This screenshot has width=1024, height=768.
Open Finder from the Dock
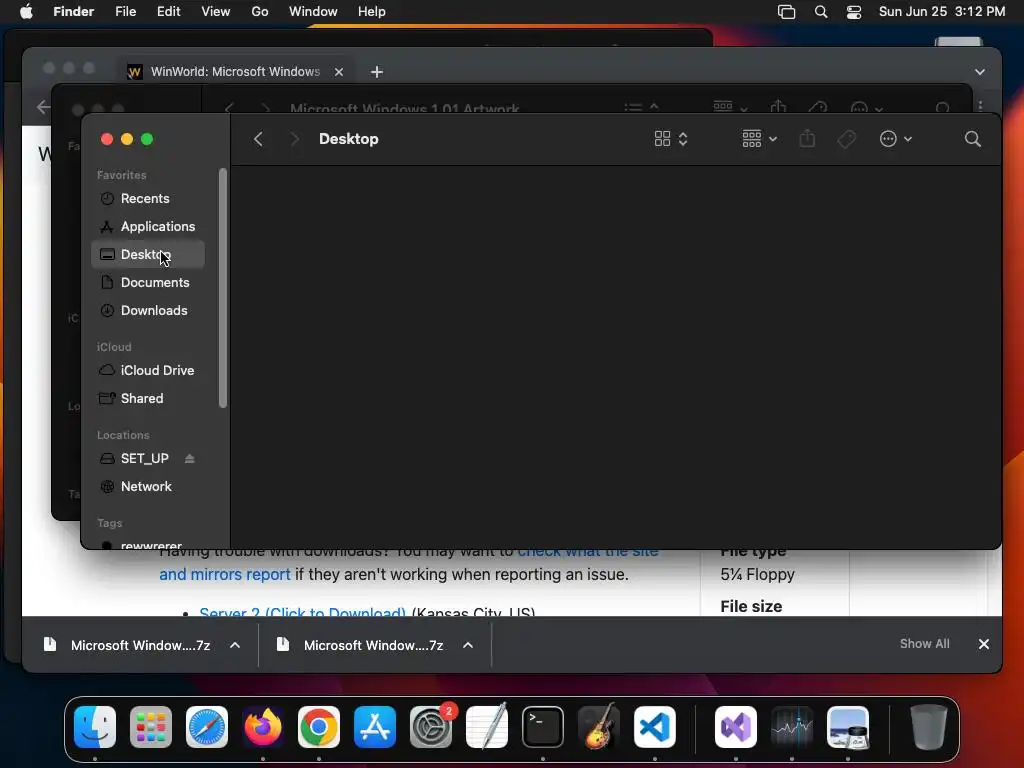95,727
